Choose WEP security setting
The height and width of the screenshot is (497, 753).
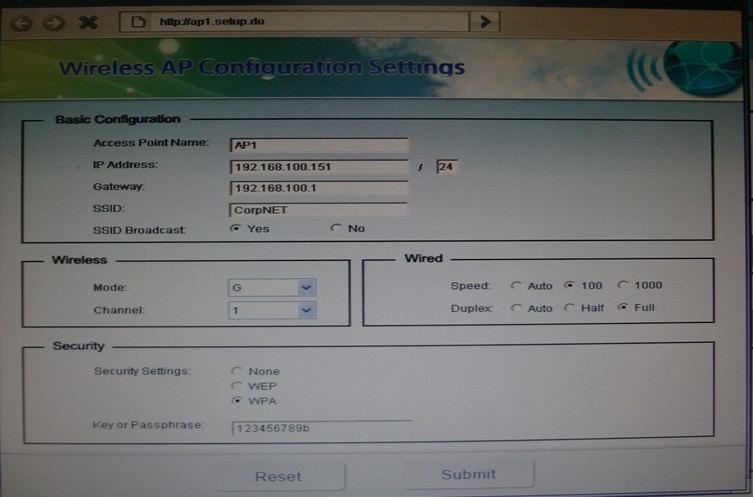[x=236, y=386]
